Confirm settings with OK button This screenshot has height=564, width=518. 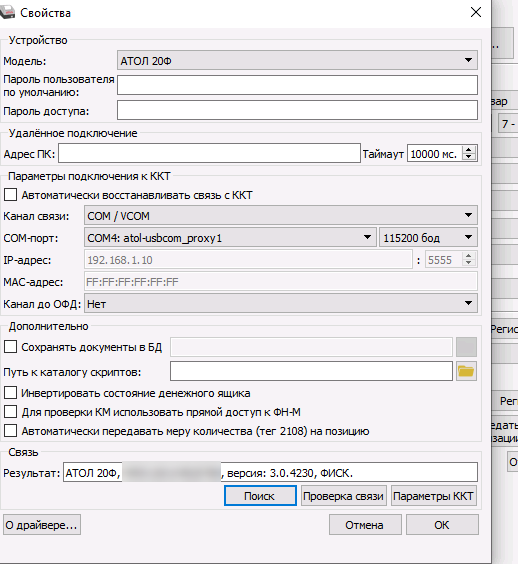coord(442,525)
